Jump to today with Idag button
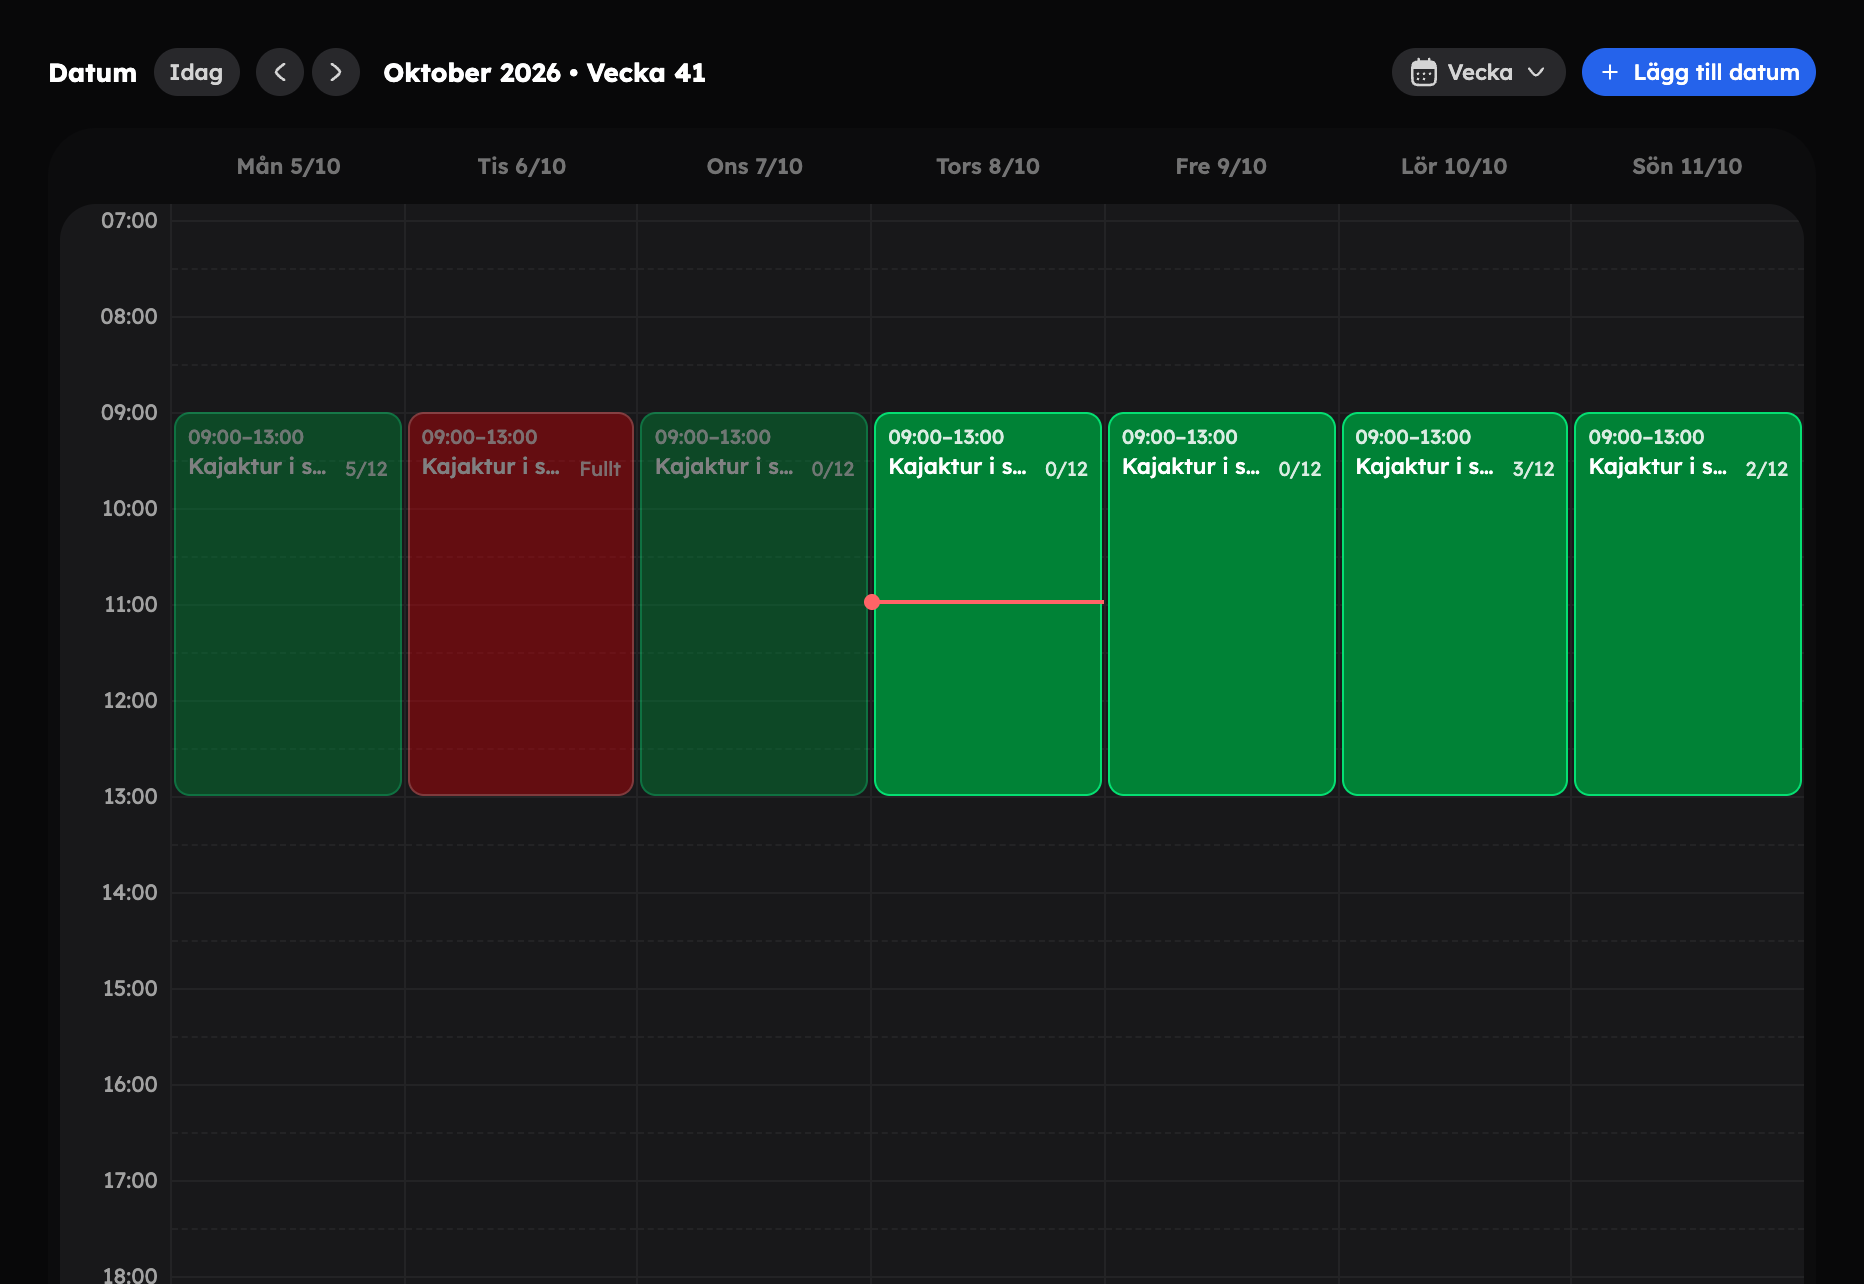1864x1284 pixels. click(x=196, y=72)
